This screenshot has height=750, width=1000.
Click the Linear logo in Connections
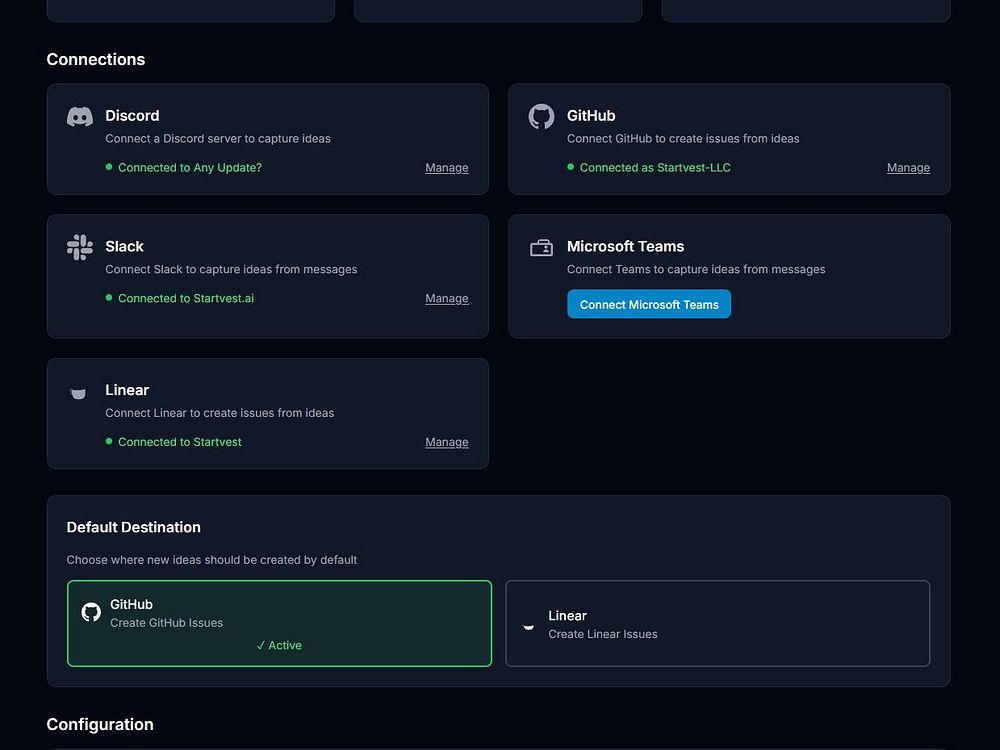(79, 394)
